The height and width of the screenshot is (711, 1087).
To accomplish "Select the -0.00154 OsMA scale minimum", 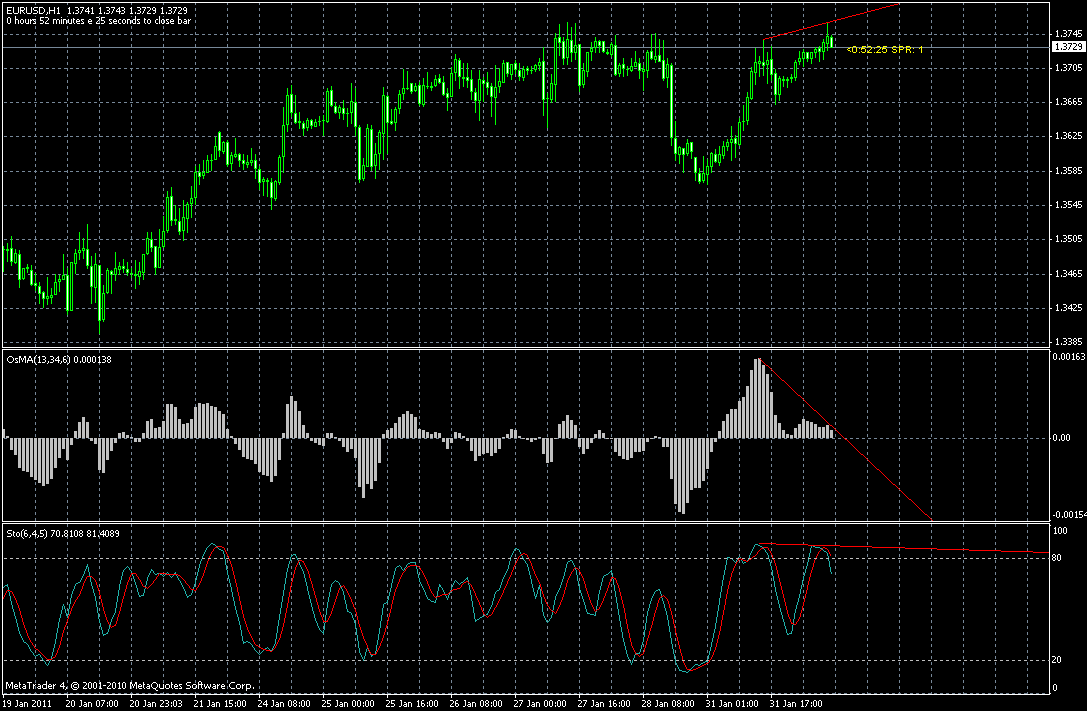I will [x=1068, y=515].
